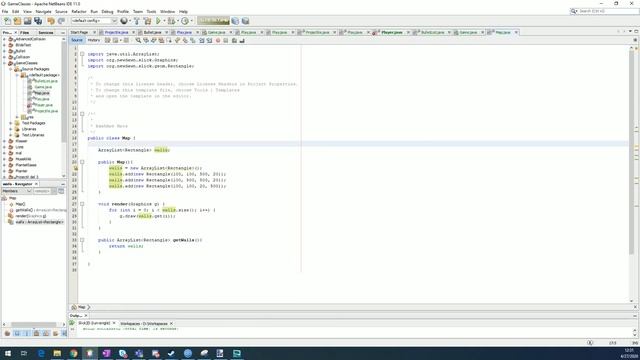This screenshot has height=360, width=640.
Task: Select the Map() constructor in Navigator
Action: (x=20, y=204)
